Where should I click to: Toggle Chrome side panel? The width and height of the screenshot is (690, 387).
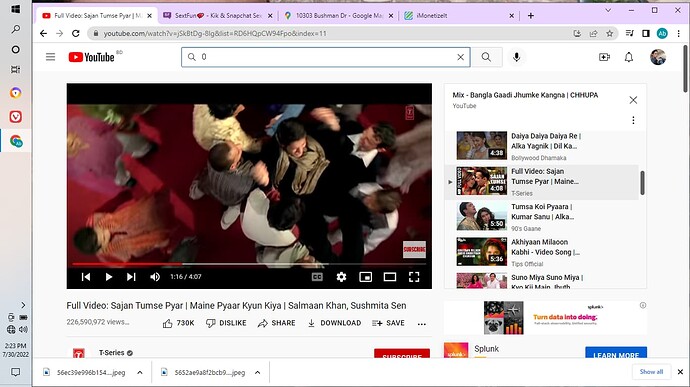coord(646,33)
